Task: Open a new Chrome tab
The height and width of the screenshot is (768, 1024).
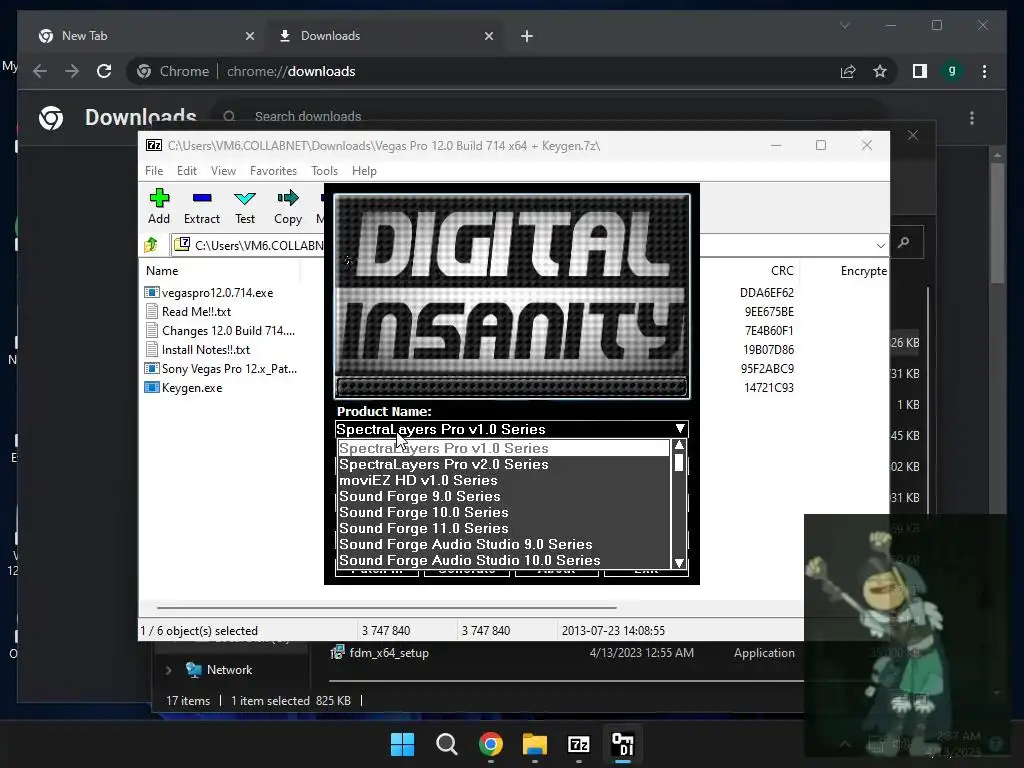Action: (x=527, y=36)
